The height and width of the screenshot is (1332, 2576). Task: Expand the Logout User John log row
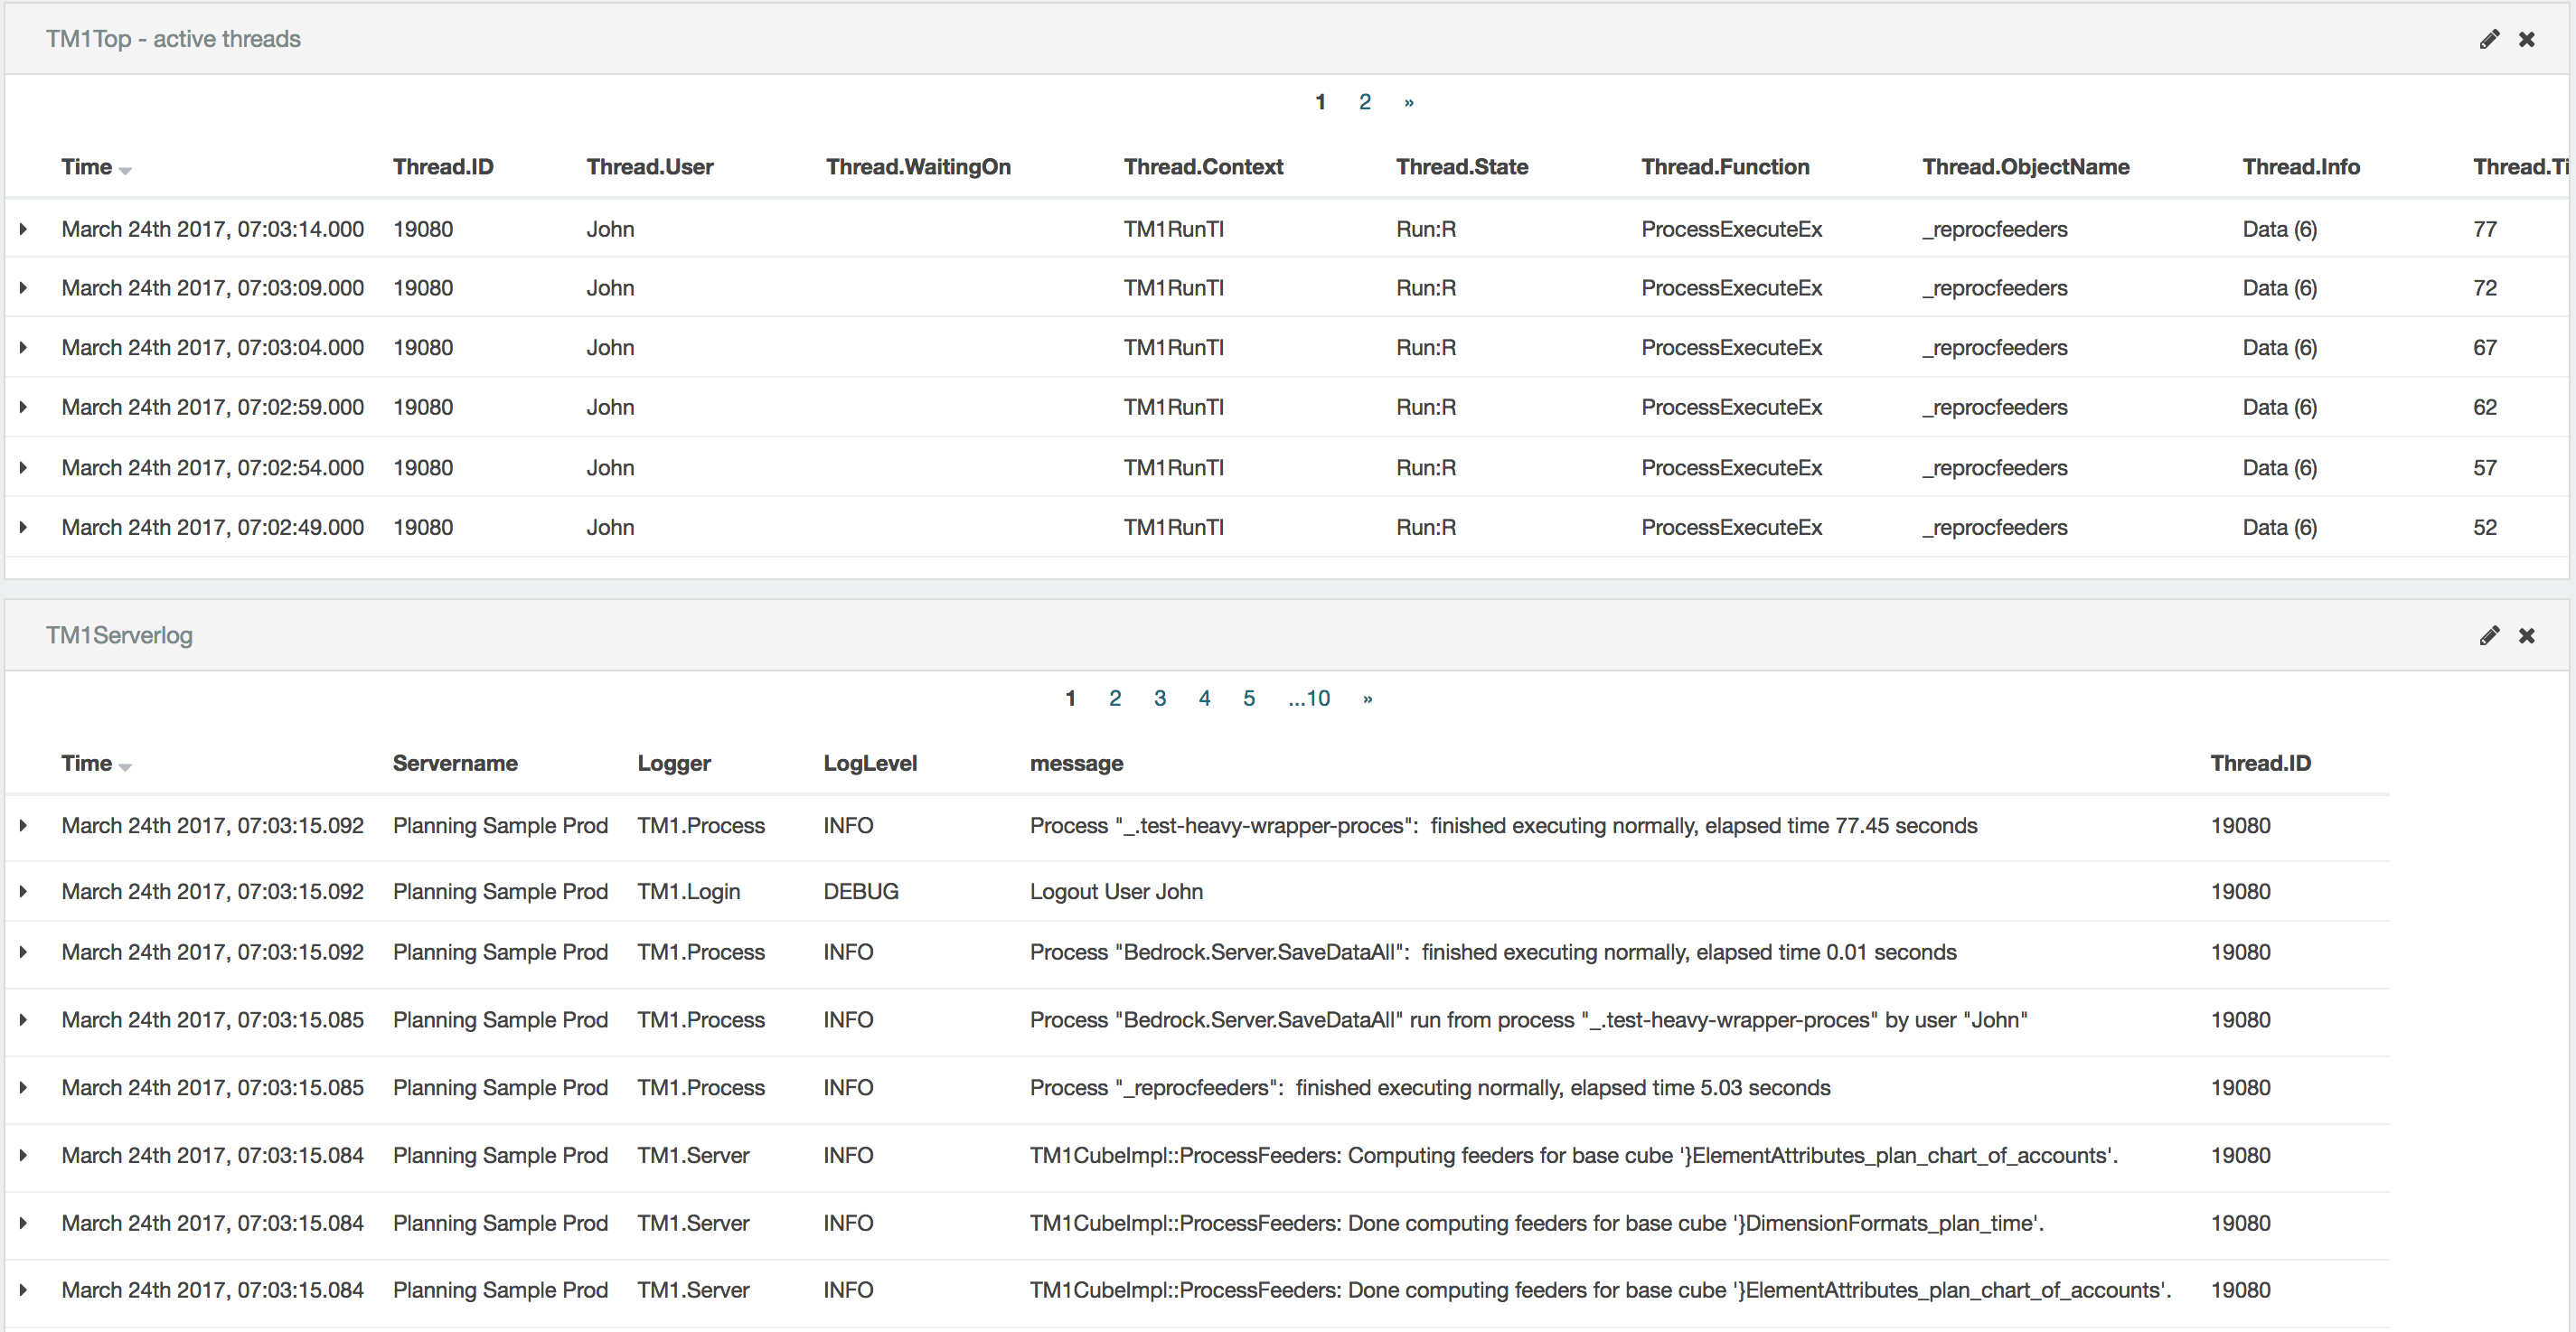pos(23,891)
